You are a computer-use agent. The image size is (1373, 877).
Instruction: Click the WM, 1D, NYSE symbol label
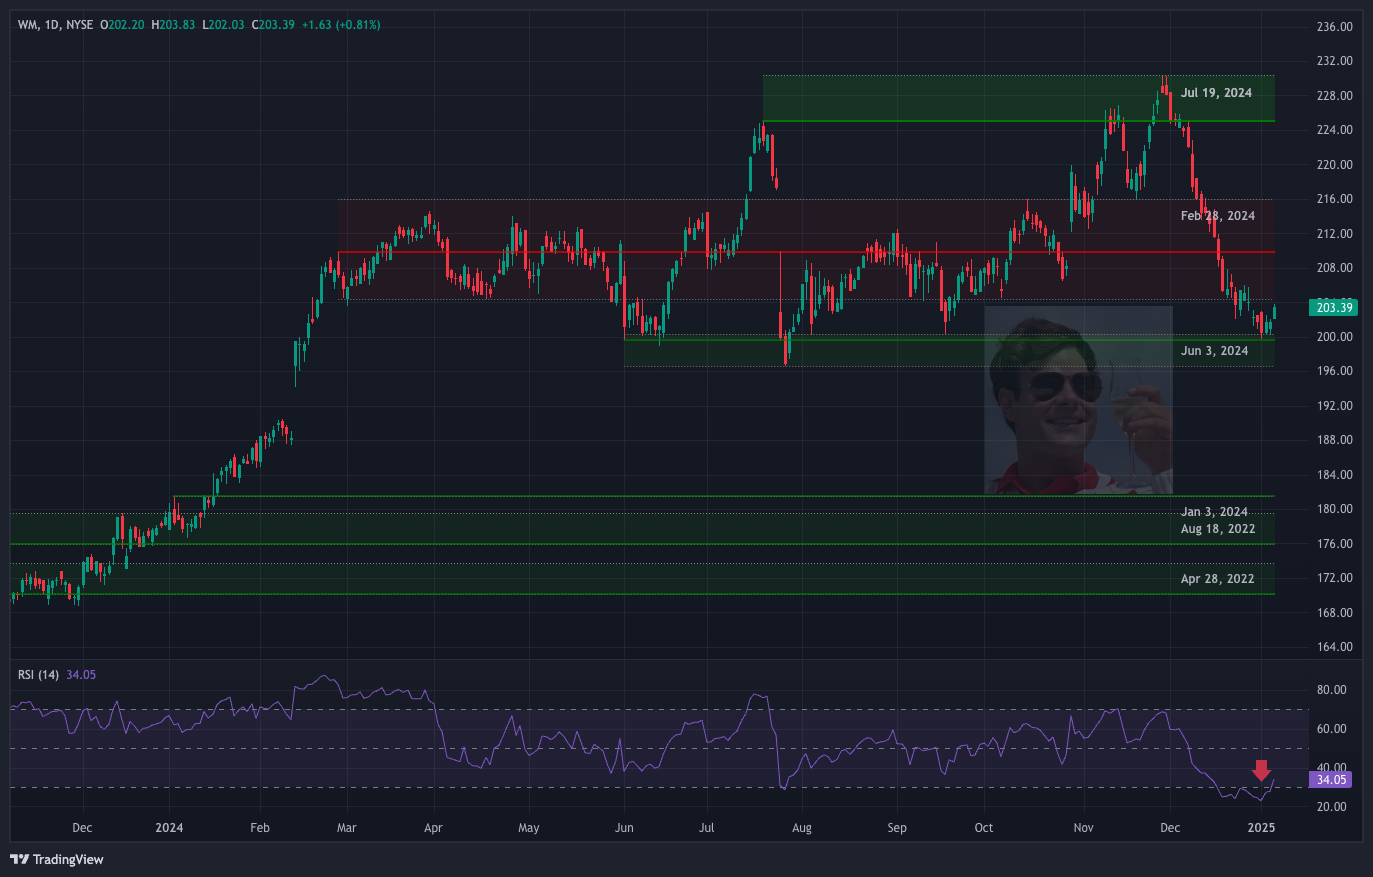[x=55, y=25]
